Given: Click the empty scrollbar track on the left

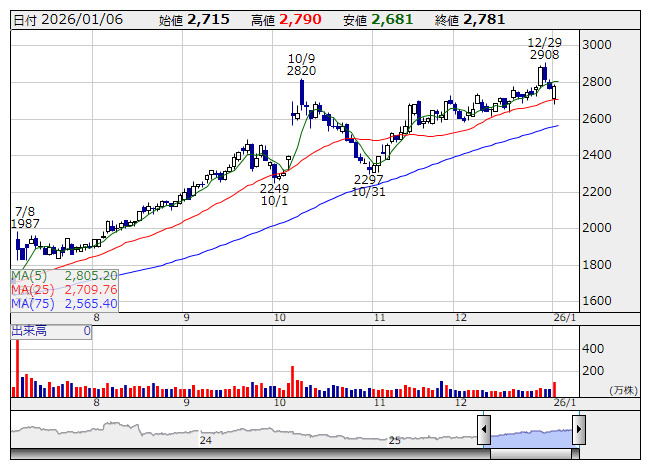Looking at the screenshot, I should (x=240, y=455).
